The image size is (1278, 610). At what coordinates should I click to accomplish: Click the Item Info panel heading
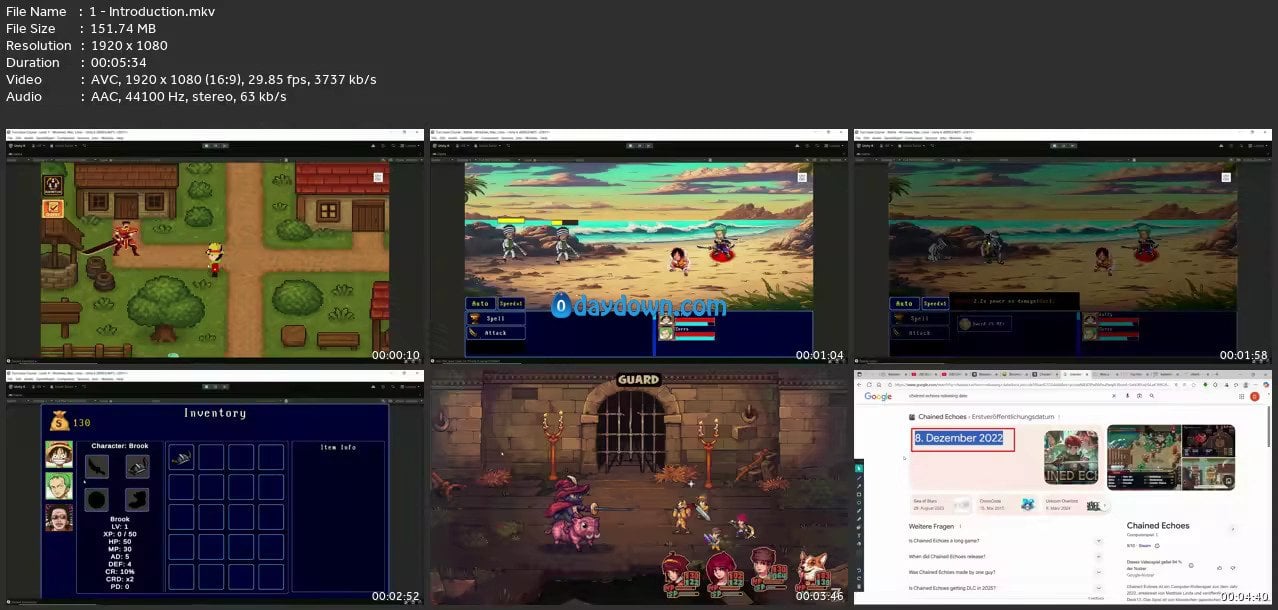point(338,447)
